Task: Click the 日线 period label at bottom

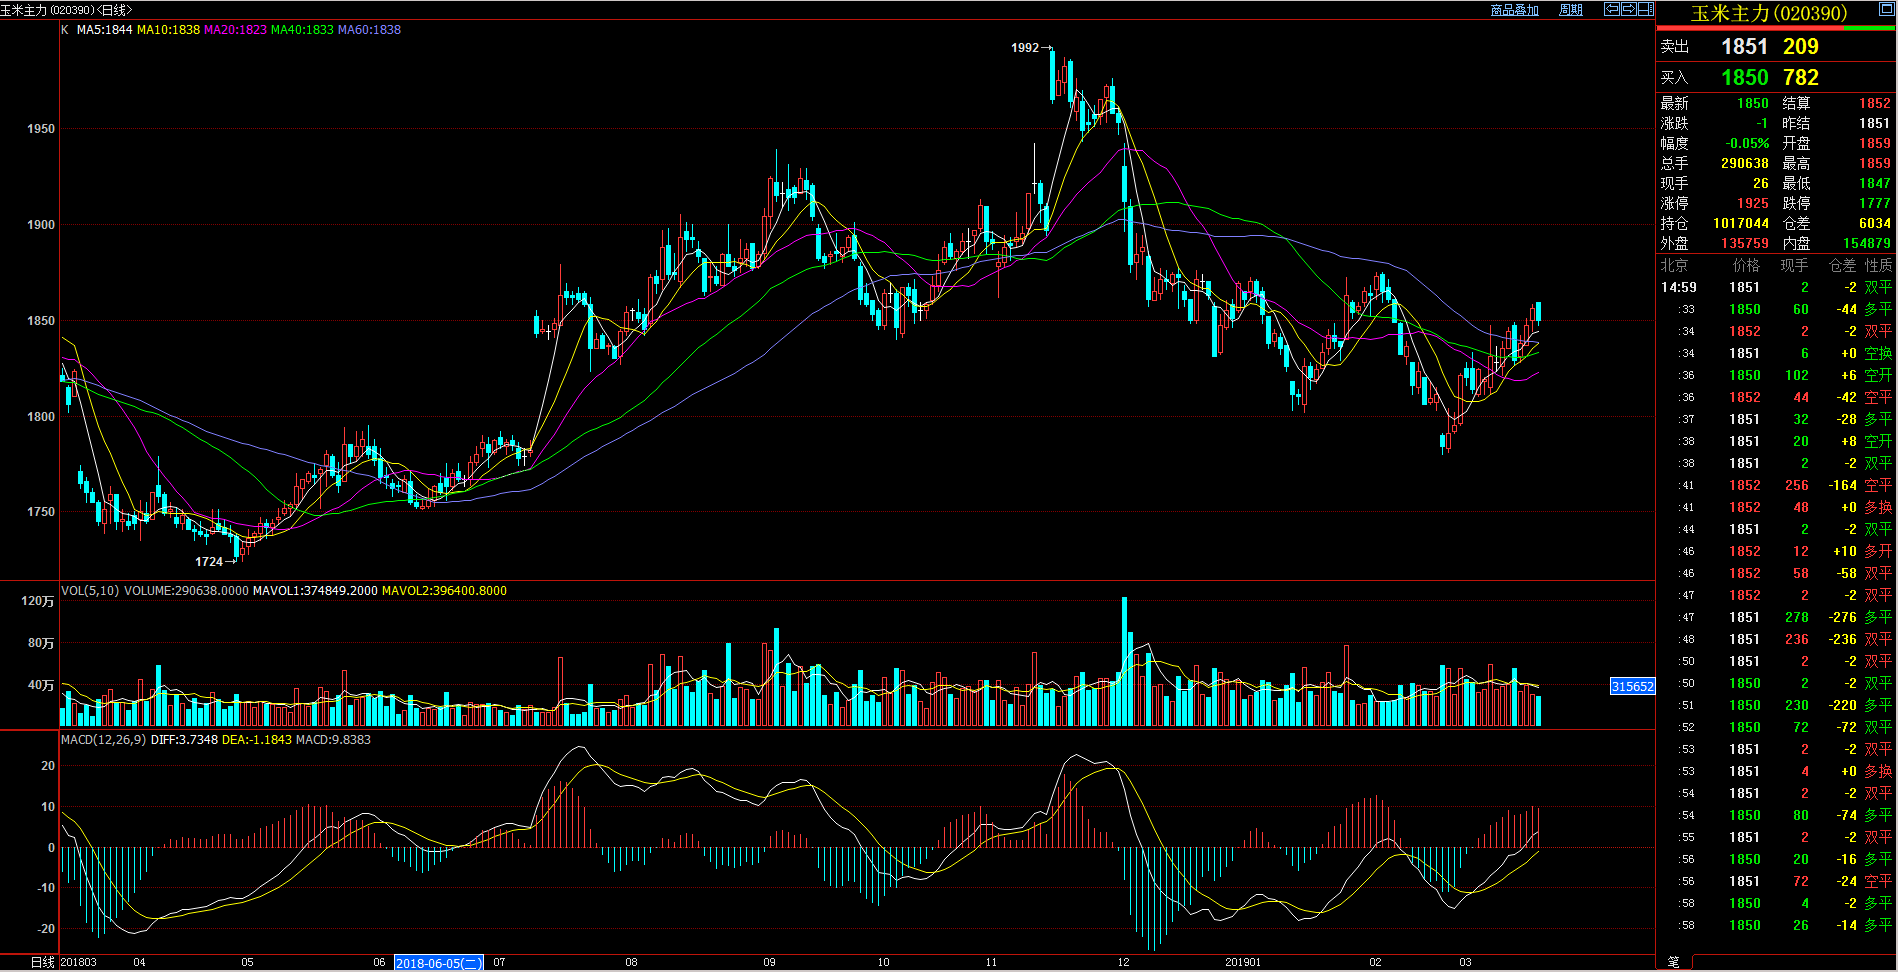Action: coord(43,962)
